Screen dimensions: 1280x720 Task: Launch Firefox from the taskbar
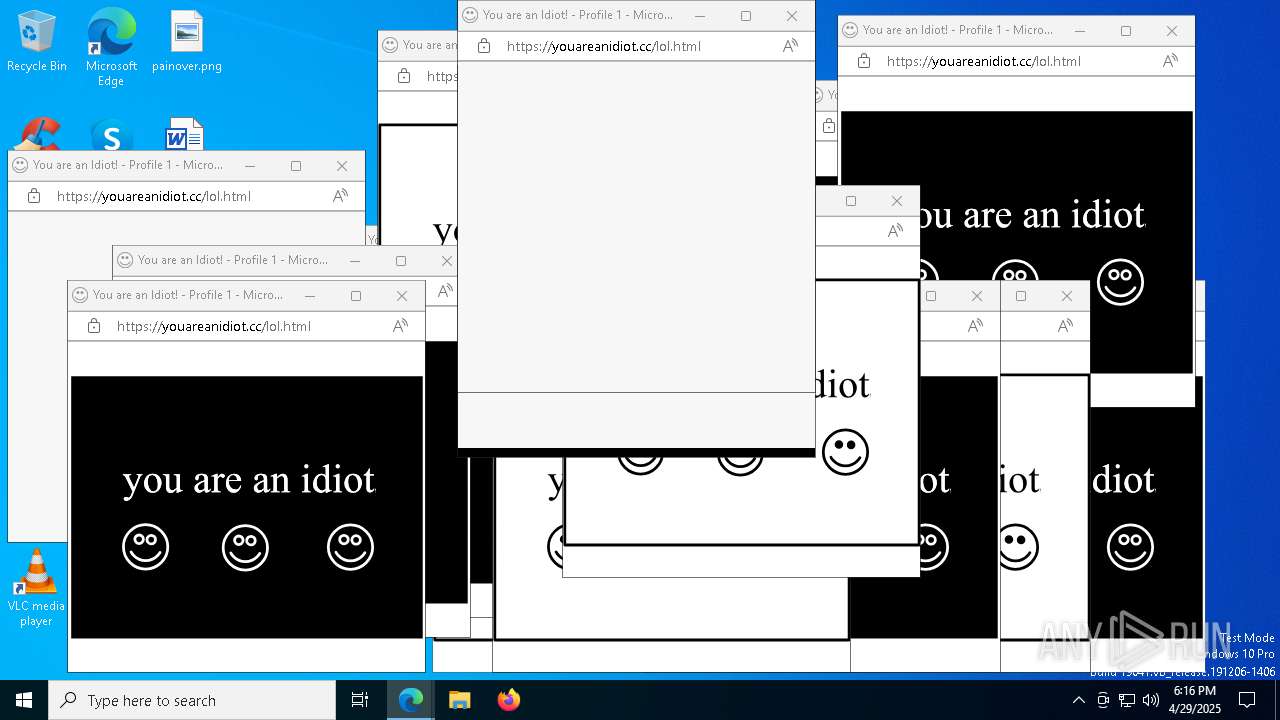tap(508, 700)
